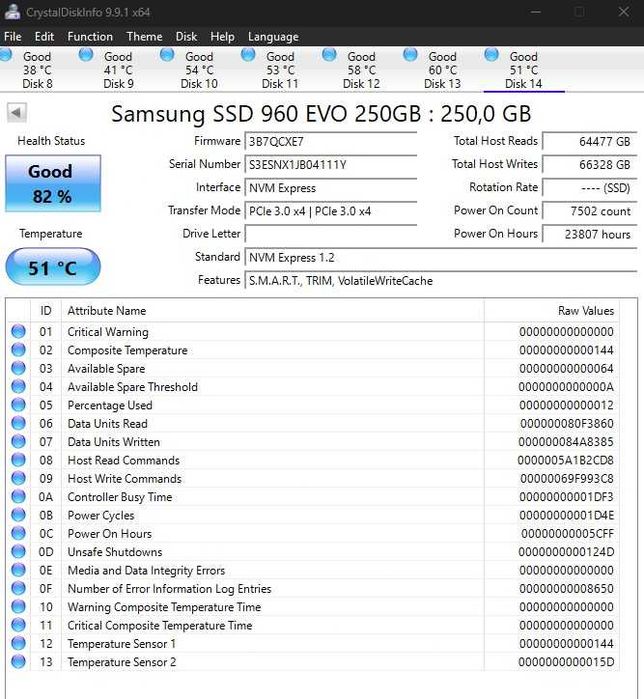Click the Interface field NVM Express

coord(331,188)
